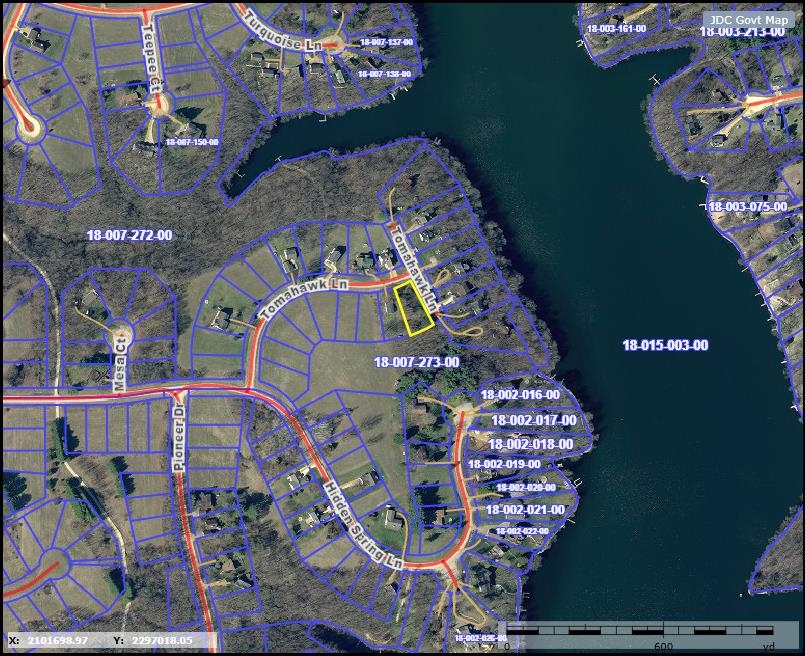Viewport: 805px width, 656px height.
Task: Select parcel label 18-007-138-00
Action: pyautogui.click(x=384, y=74)
